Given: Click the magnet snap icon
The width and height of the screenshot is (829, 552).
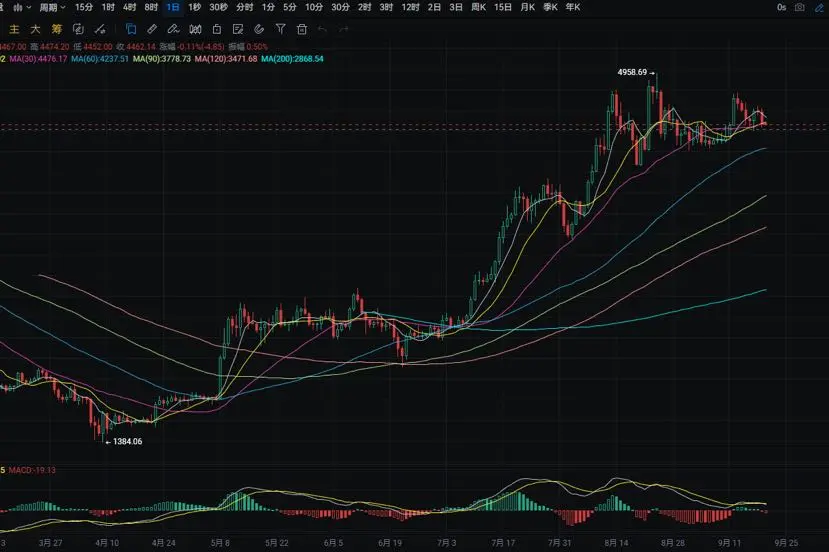Looking at the screenshot, I should pos(259,30).
